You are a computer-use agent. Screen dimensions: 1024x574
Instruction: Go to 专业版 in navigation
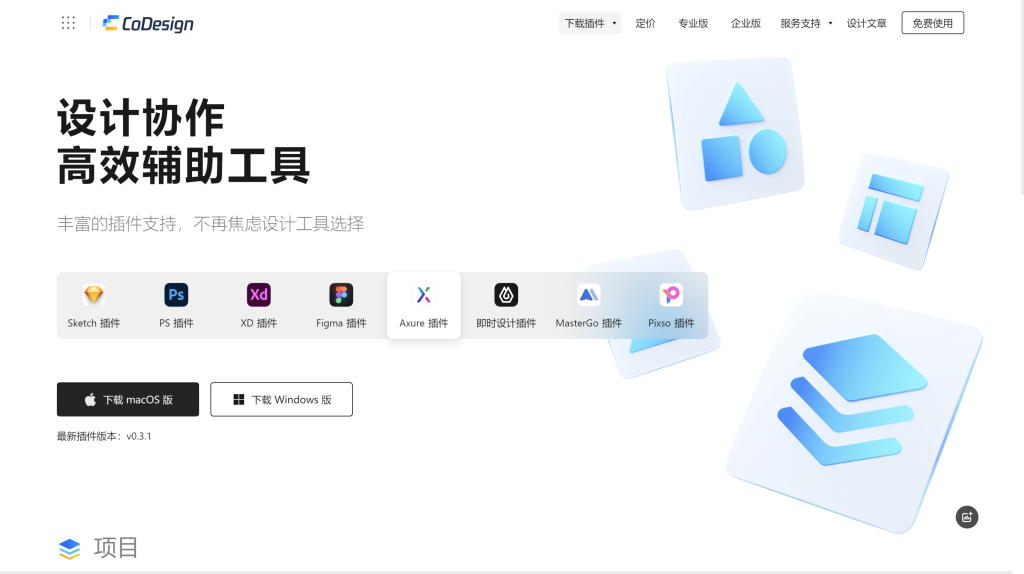693,23
